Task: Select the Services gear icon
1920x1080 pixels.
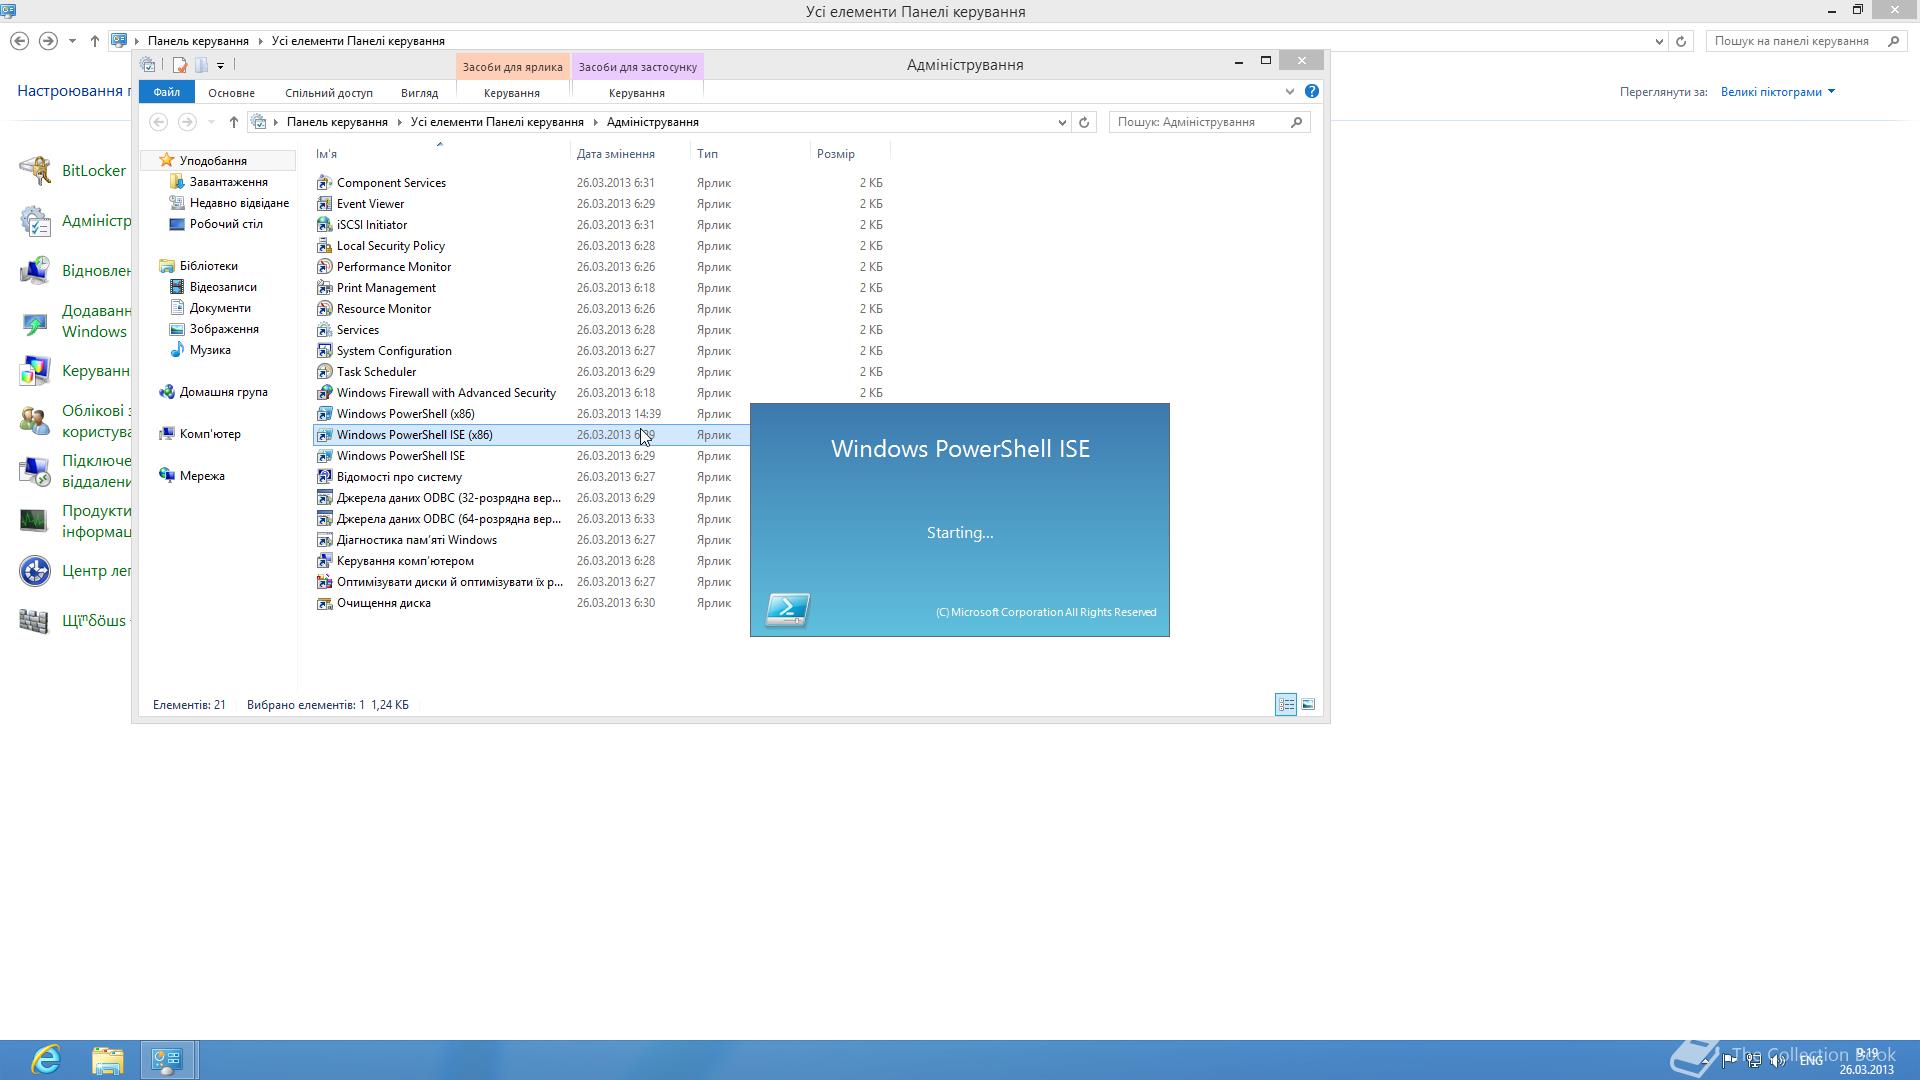Action: coord(324,330)
